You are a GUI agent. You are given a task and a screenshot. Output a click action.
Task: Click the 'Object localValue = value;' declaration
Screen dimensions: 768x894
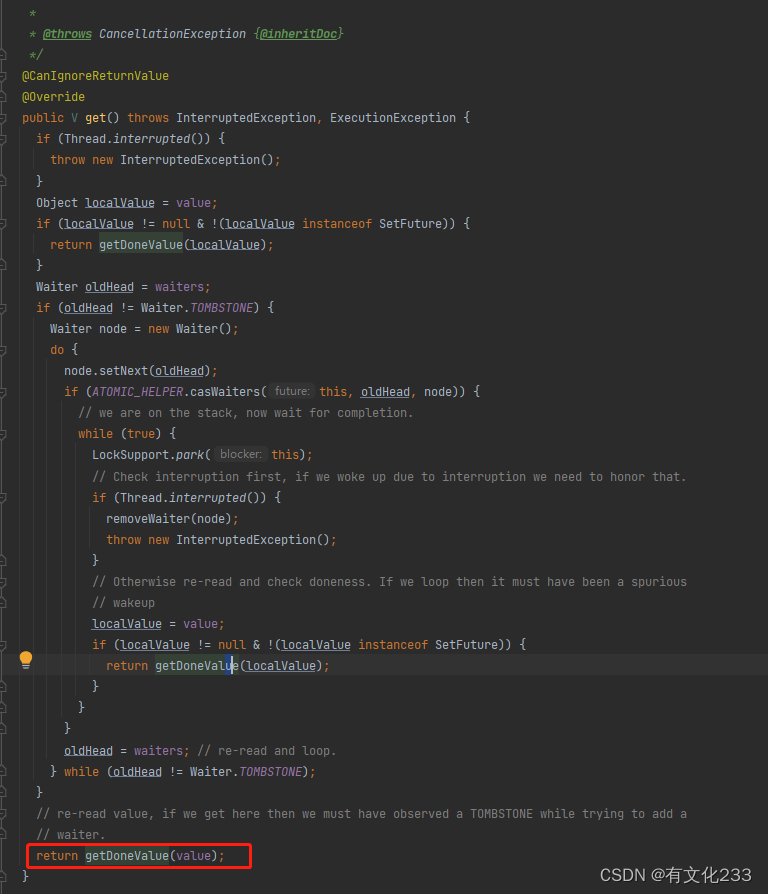(x=127, y=203)
